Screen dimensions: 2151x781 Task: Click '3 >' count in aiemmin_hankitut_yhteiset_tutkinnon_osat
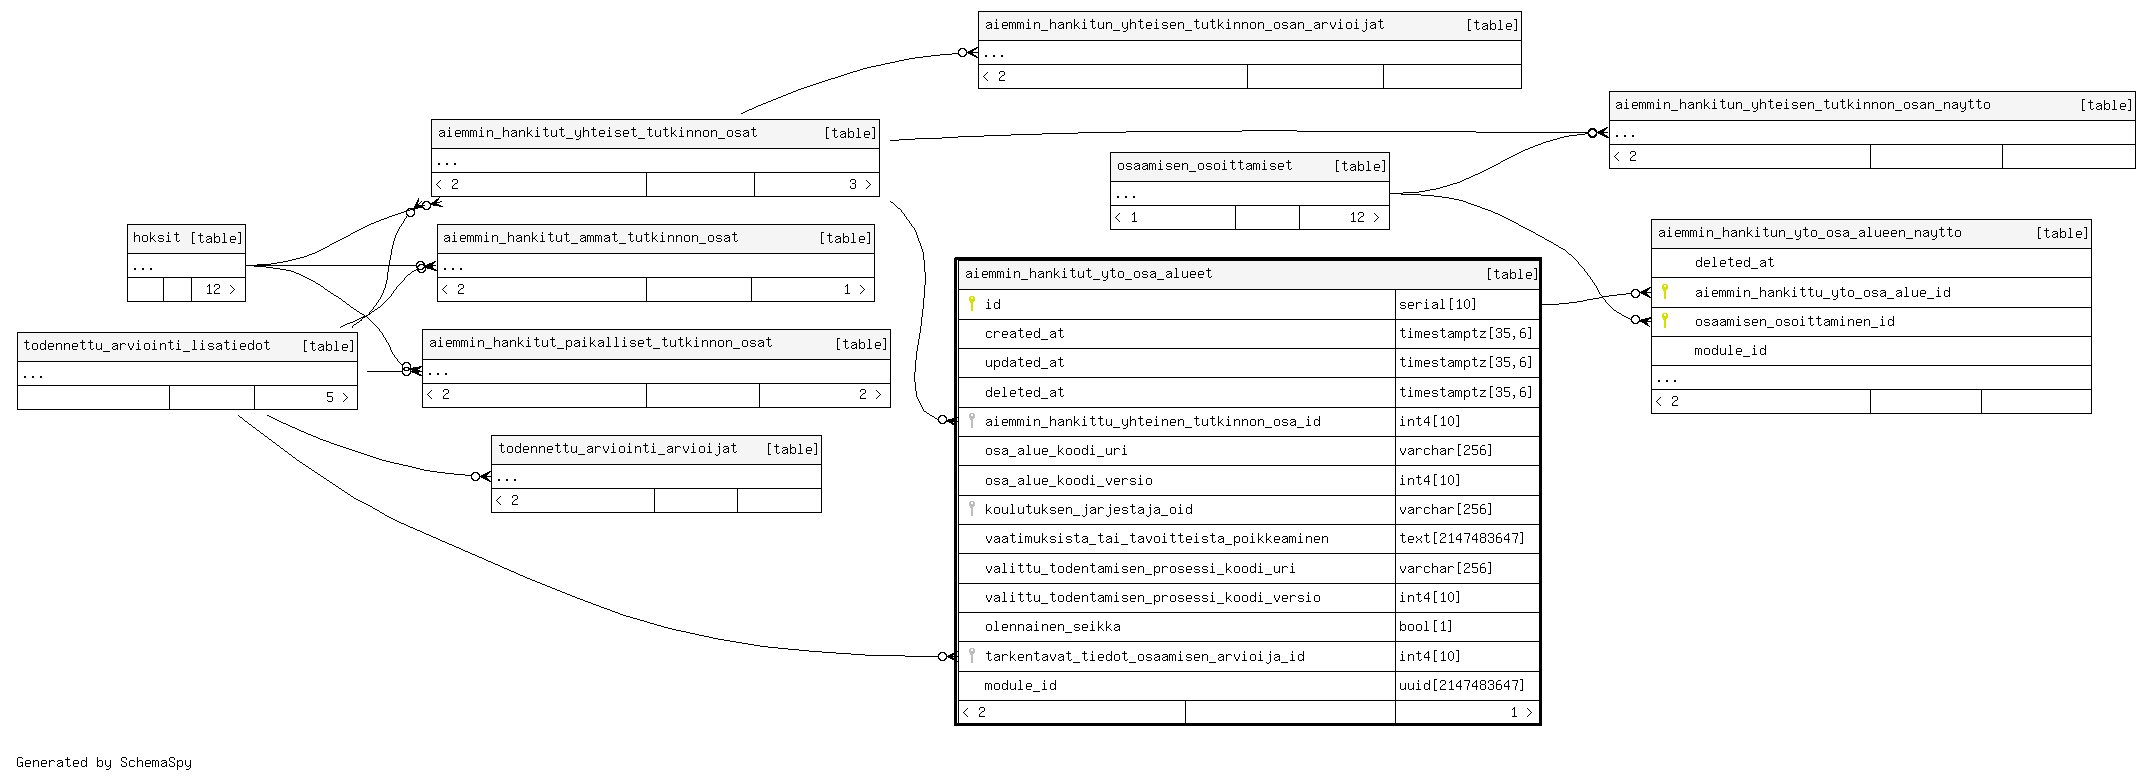coord(860,184)
